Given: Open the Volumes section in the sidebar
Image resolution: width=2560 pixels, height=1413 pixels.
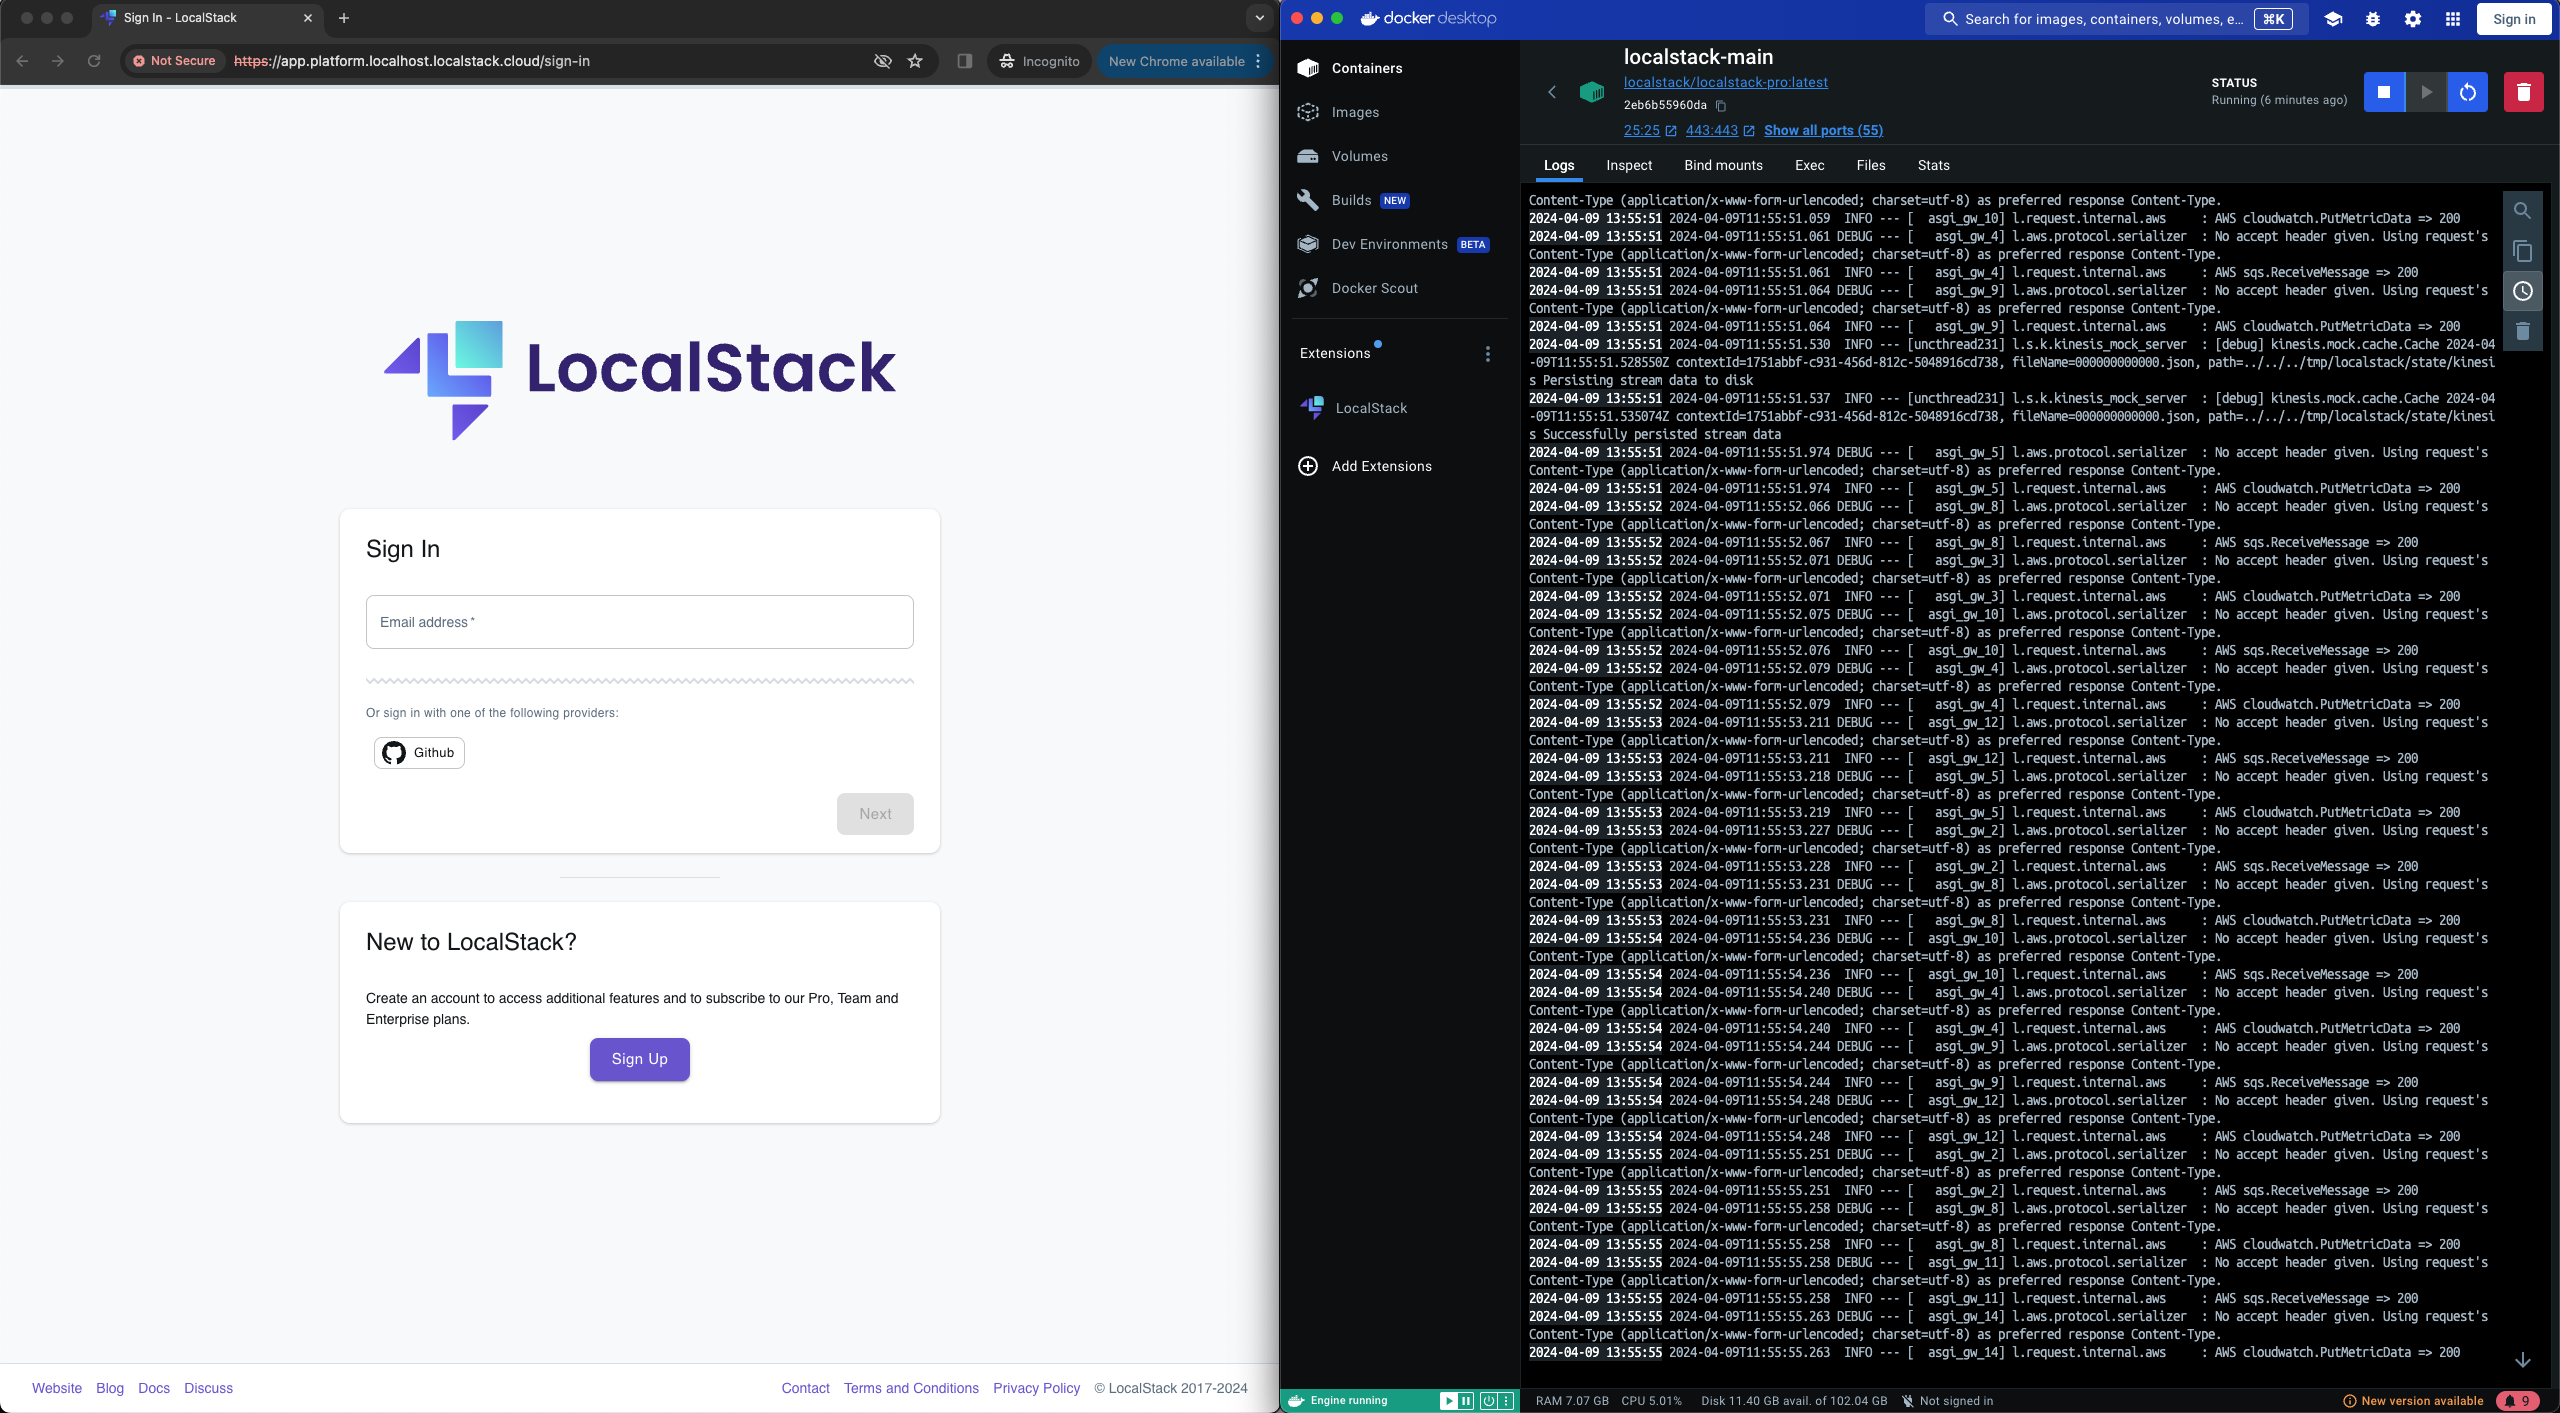Looking at the screenshot, I should (x=1359, y=156).
